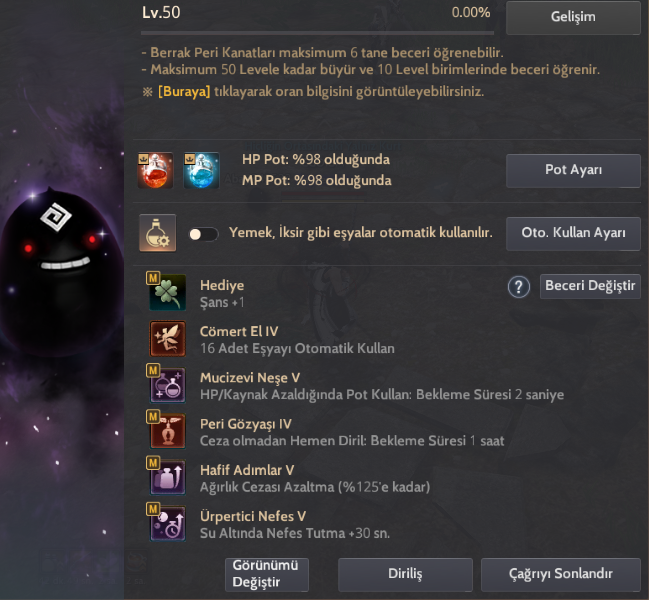Image resolution: width=650 pixels, height=603 pixels.
Task: Click the Görünümü Değiştir button
Action: tap(267, 574)
